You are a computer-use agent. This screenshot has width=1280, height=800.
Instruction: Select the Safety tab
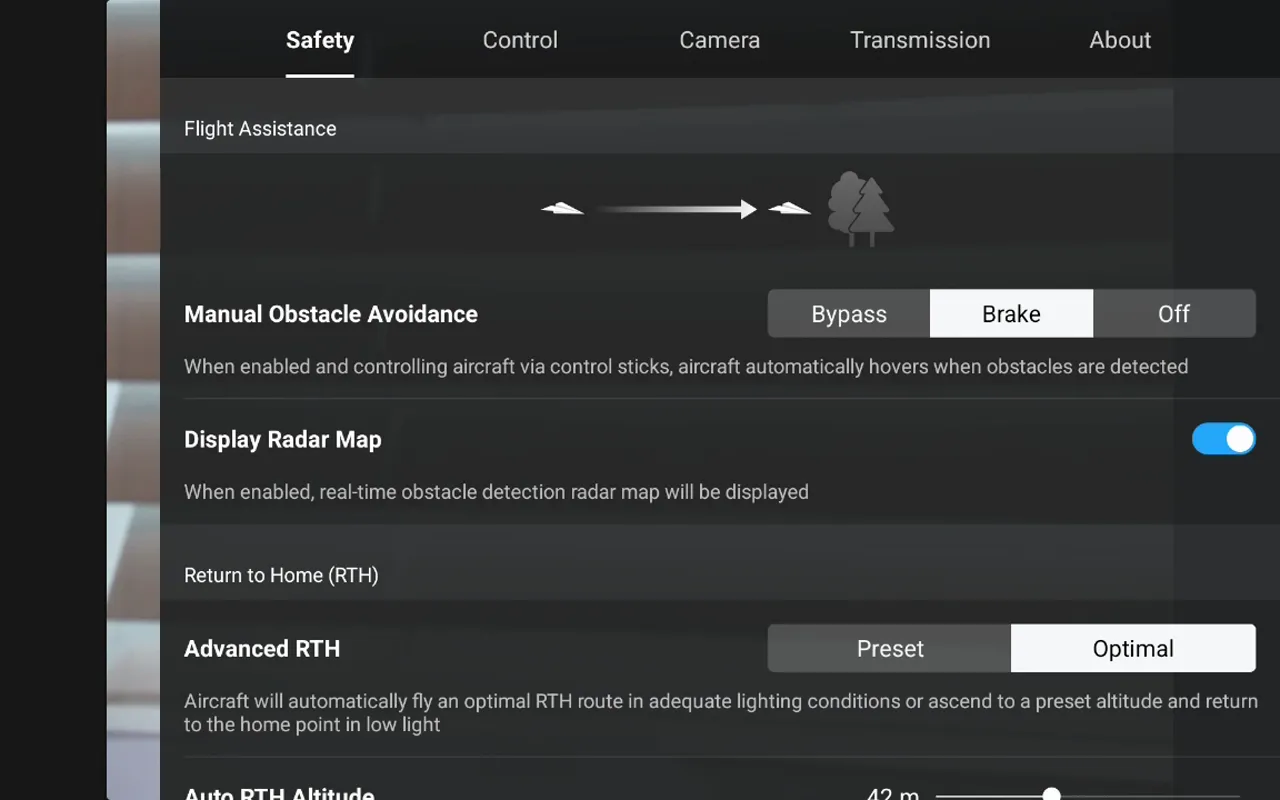pyautogui.click(x=320, y=40)
